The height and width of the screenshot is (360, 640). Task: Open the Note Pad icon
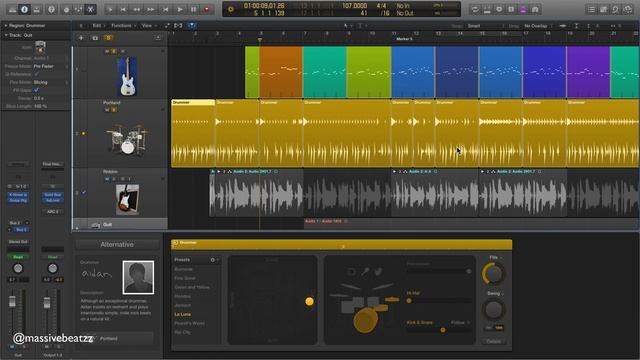coord(603,9)
